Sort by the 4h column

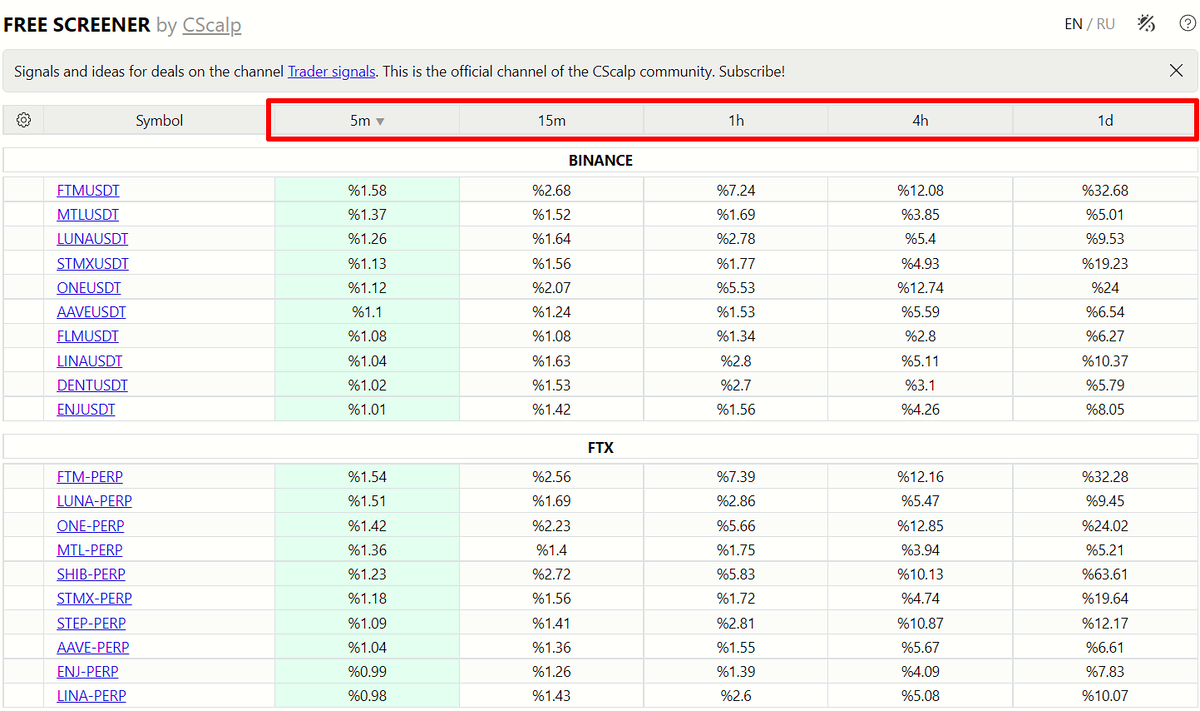click(920, 120)
